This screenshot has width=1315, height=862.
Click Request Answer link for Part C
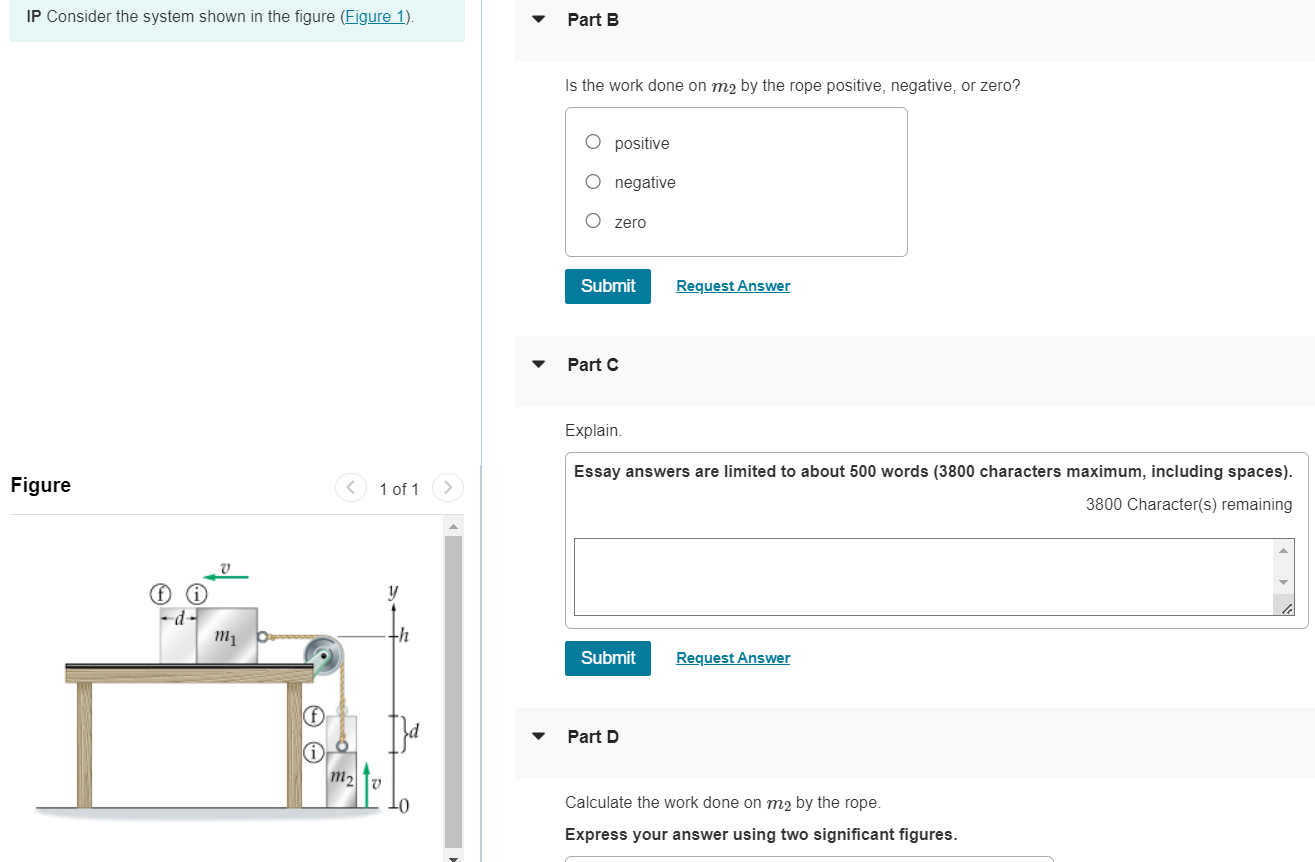pos(733,658)
